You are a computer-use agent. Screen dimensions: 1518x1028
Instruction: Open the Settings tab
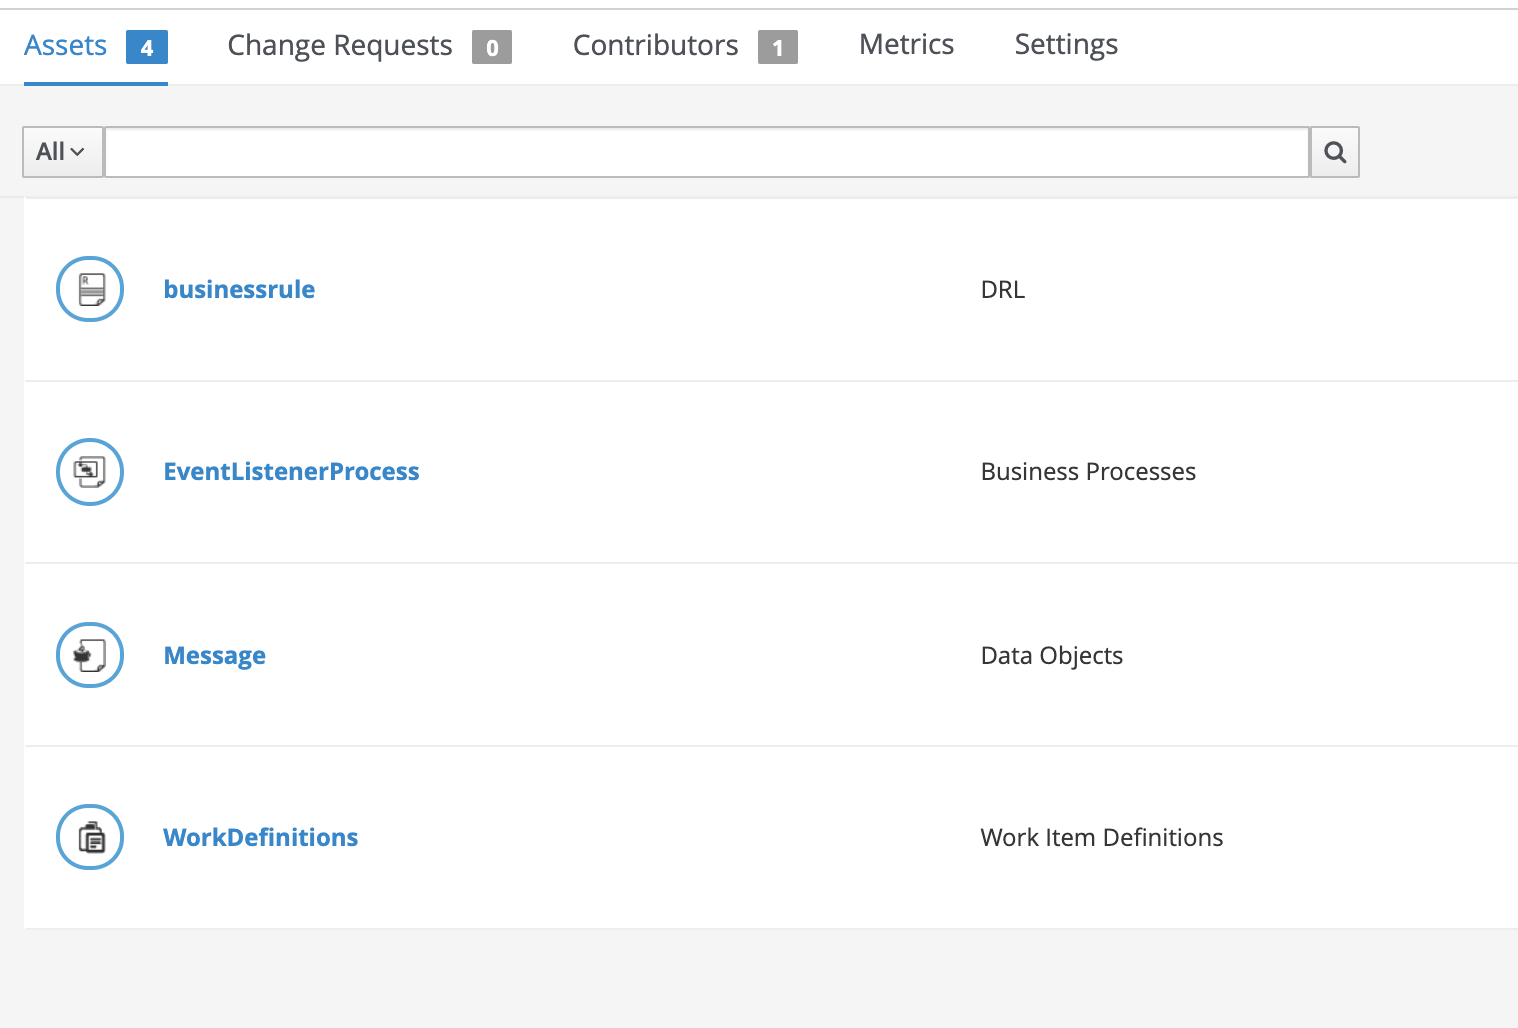1066,45
